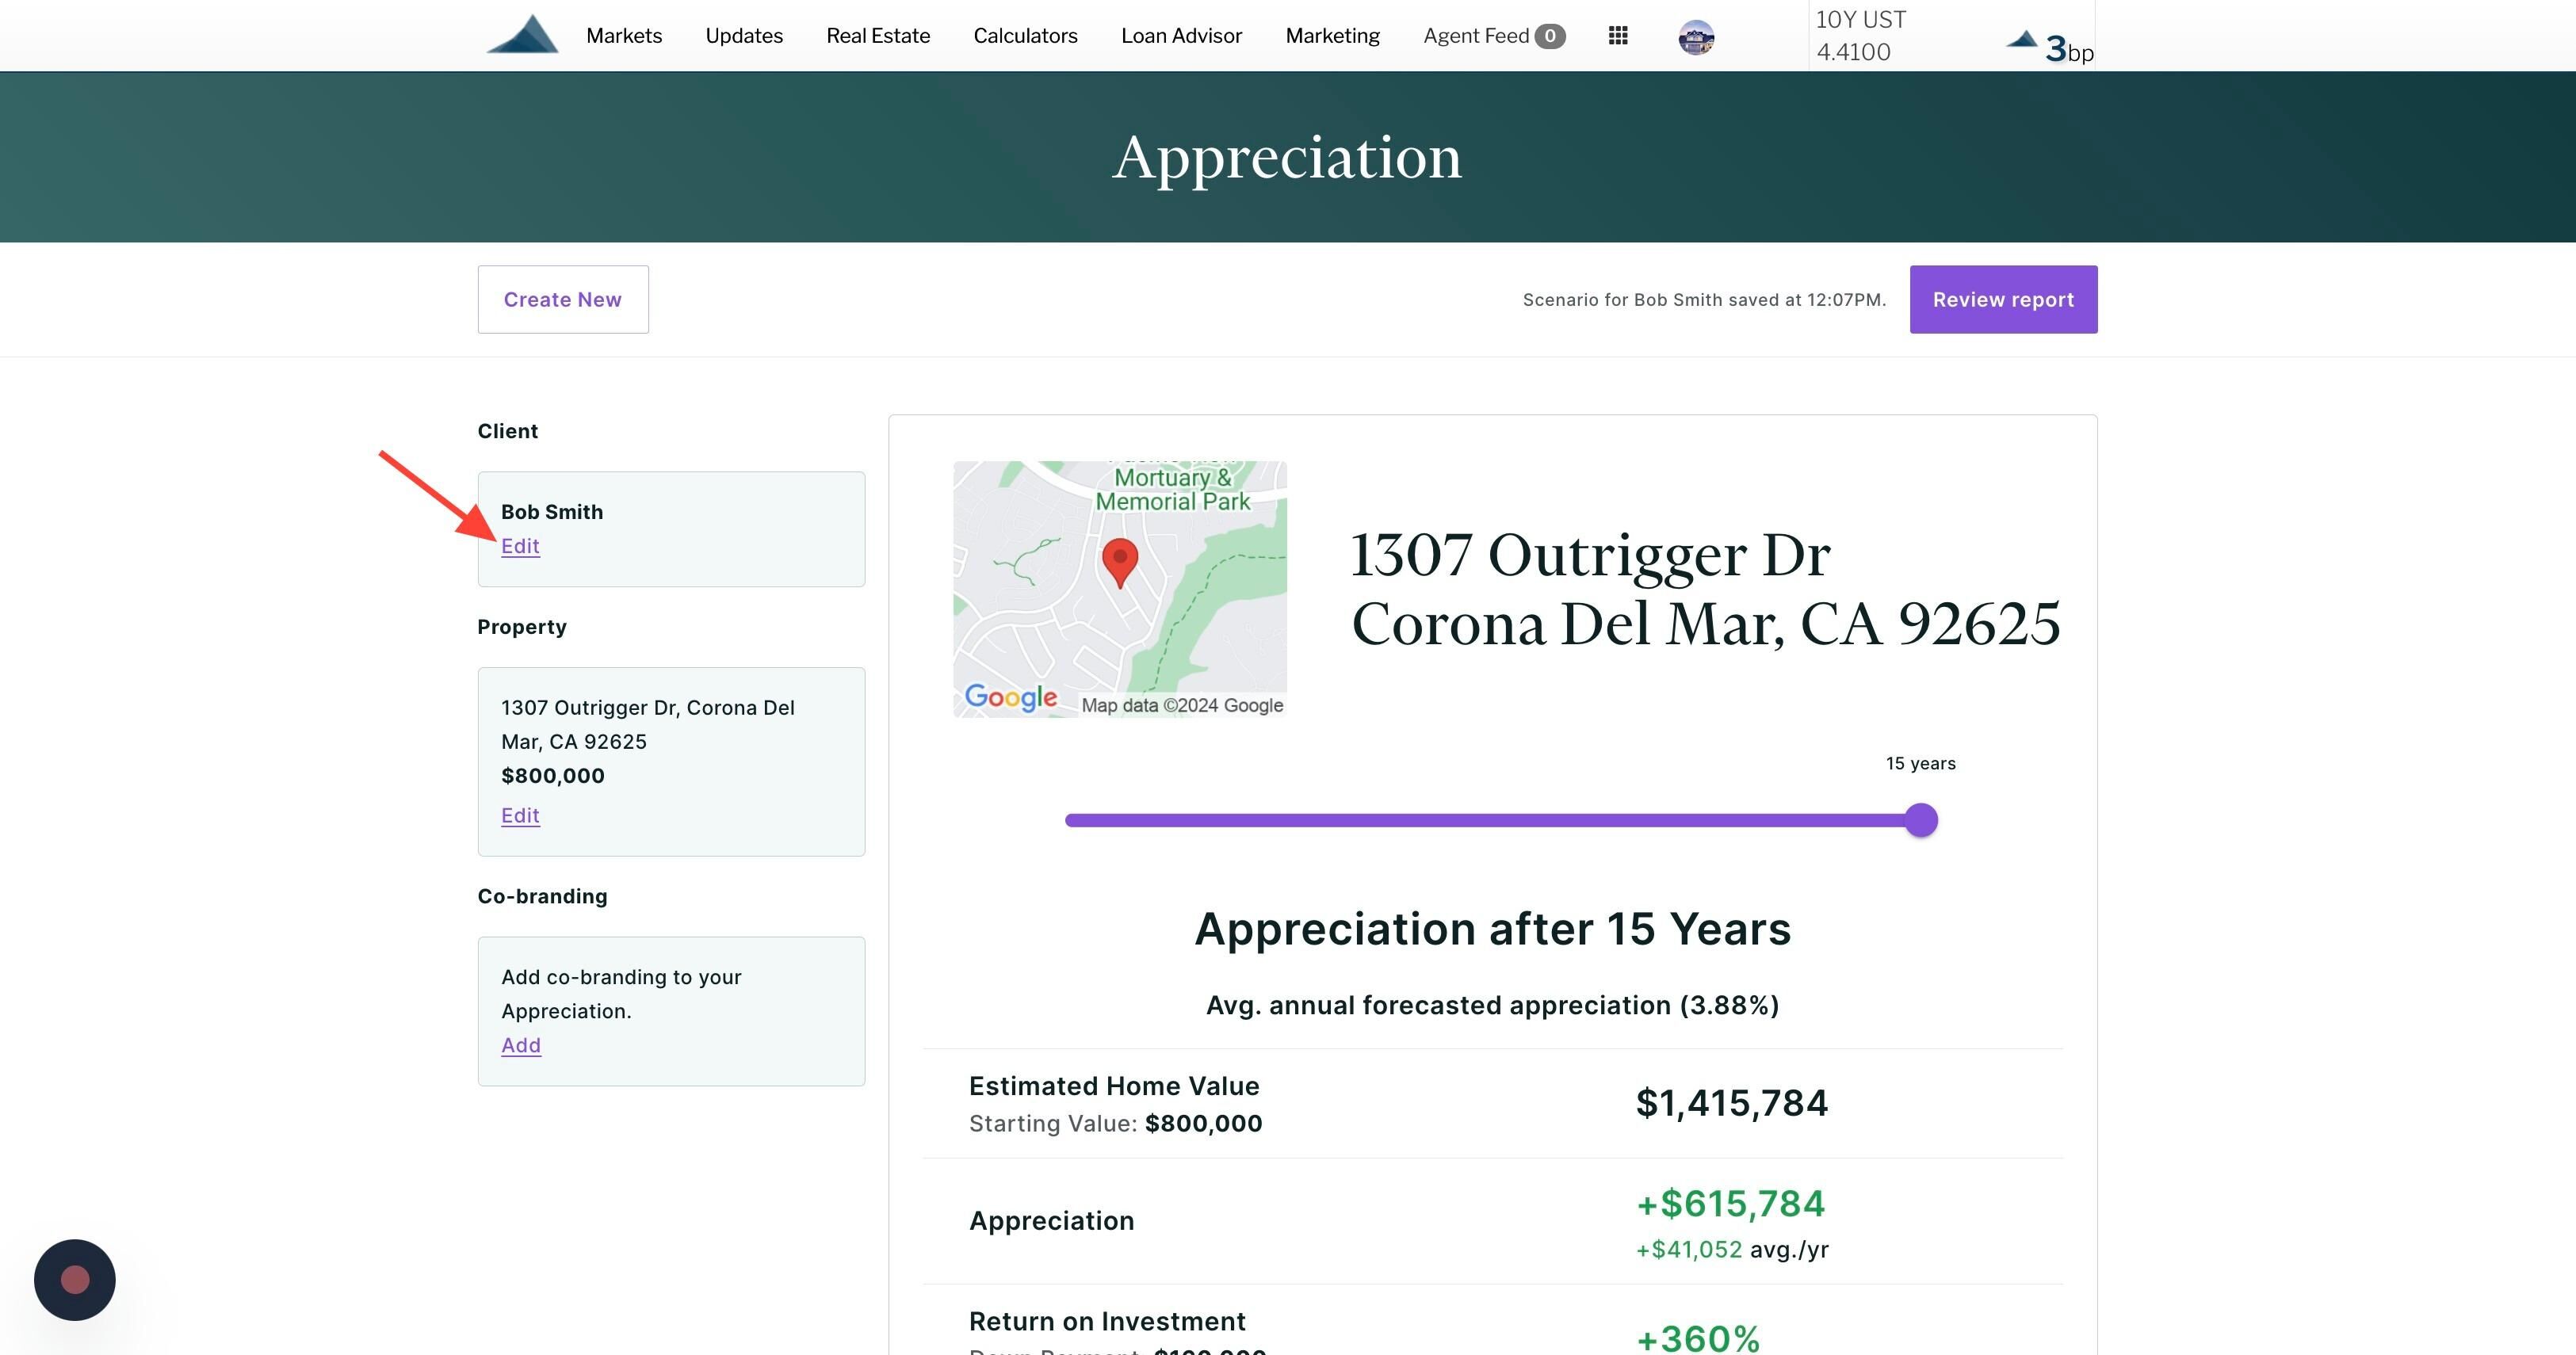Click the Google logo on the map
Image resolution: width=2576 pixels, height=1355 pixels.
tap(1010, 697)
